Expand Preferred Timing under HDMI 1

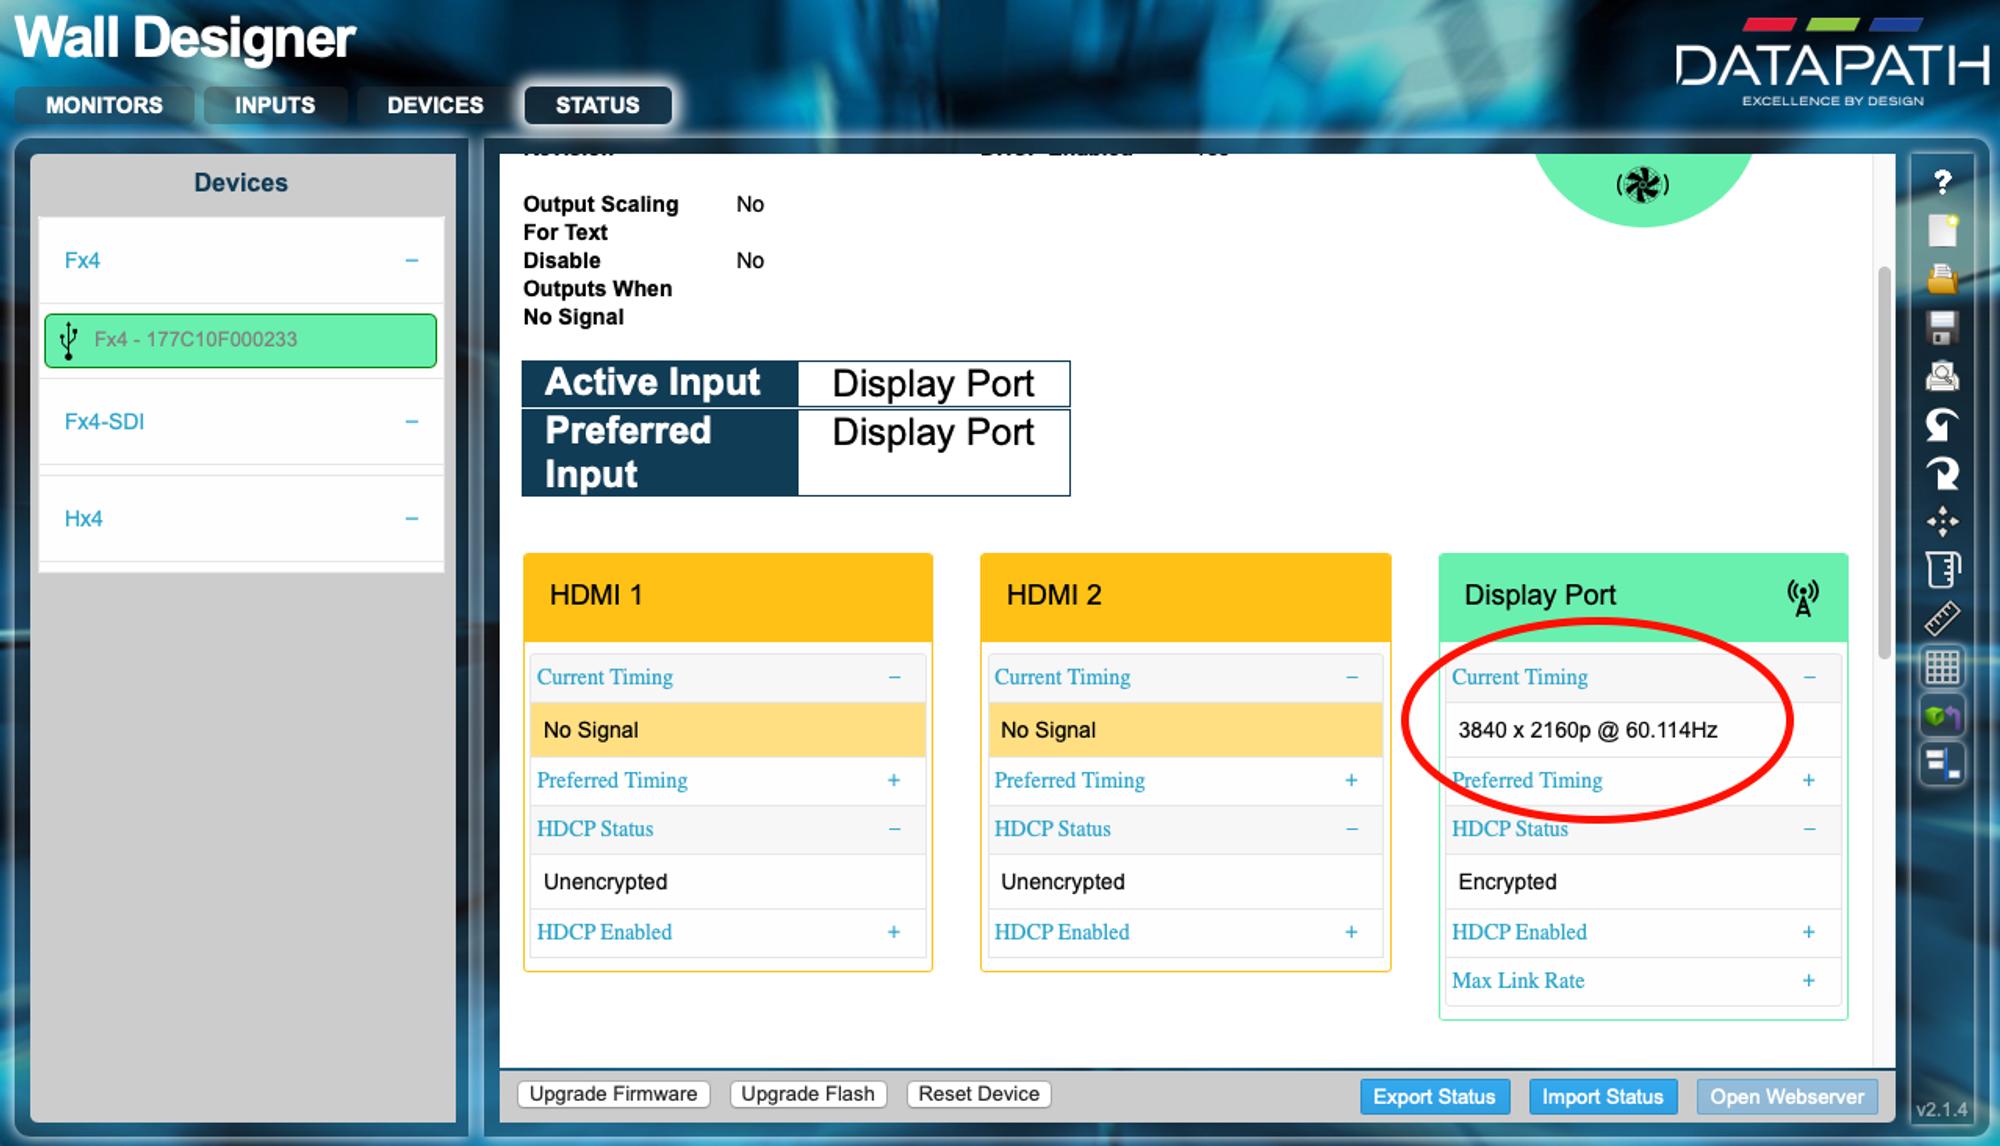click(893, 780)
